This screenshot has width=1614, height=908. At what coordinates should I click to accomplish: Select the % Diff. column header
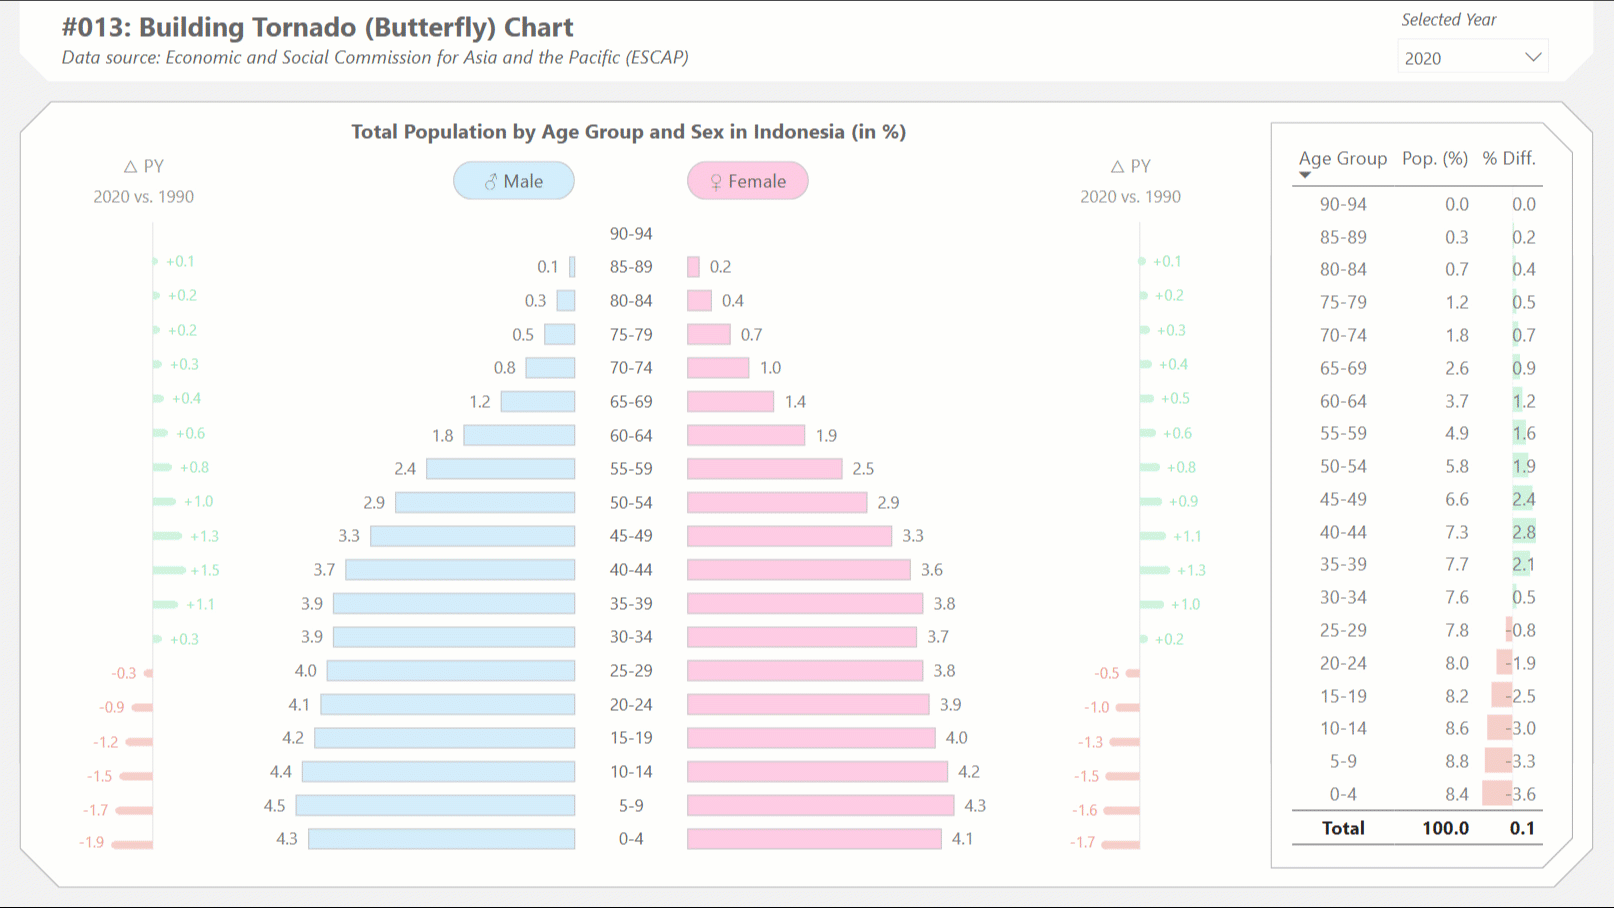(1510, 158)
